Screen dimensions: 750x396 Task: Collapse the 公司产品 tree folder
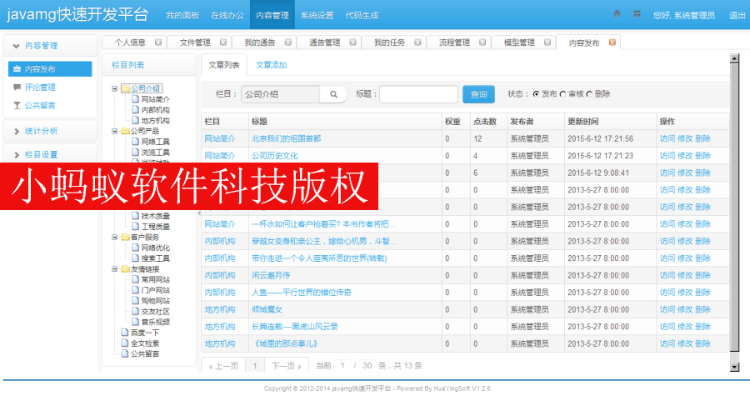pyautogui.click(x=115, y=131)
